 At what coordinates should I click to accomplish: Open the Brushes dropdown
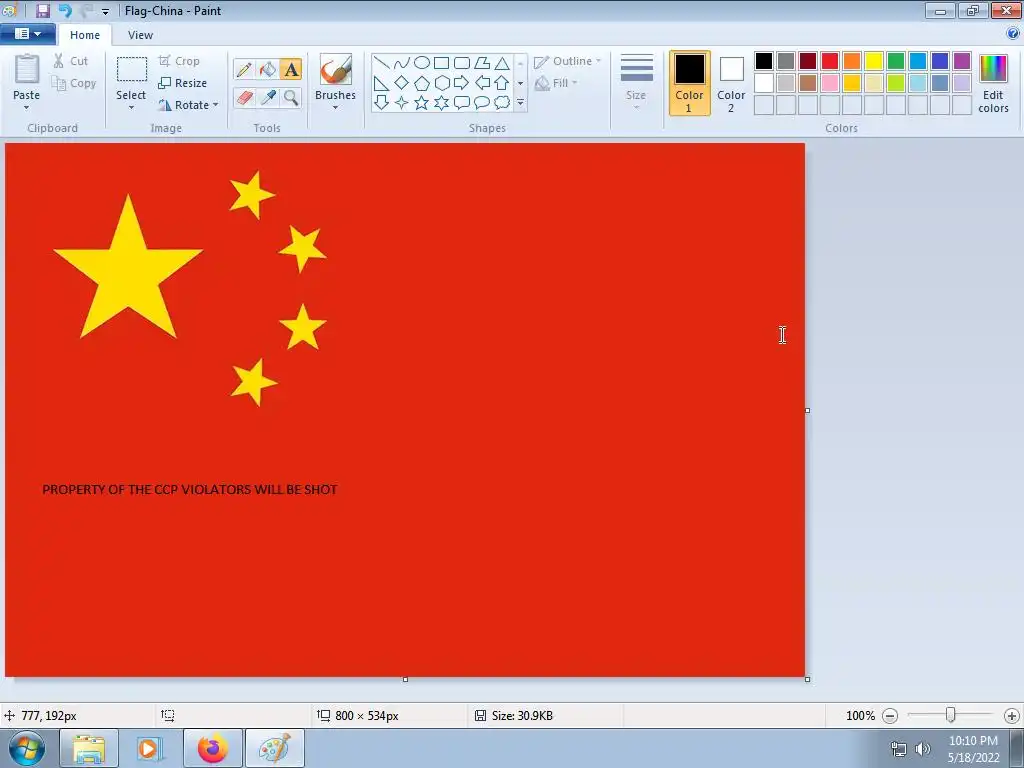pos(336,99)
